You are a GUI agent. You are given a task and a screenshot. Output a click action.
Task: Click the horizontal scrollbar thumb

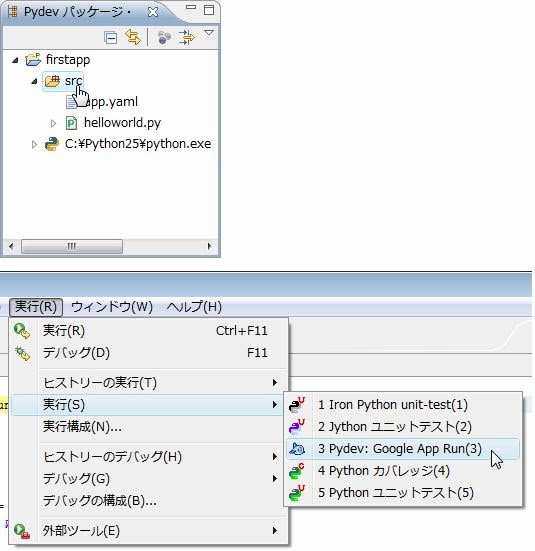(x=72, y=246)
